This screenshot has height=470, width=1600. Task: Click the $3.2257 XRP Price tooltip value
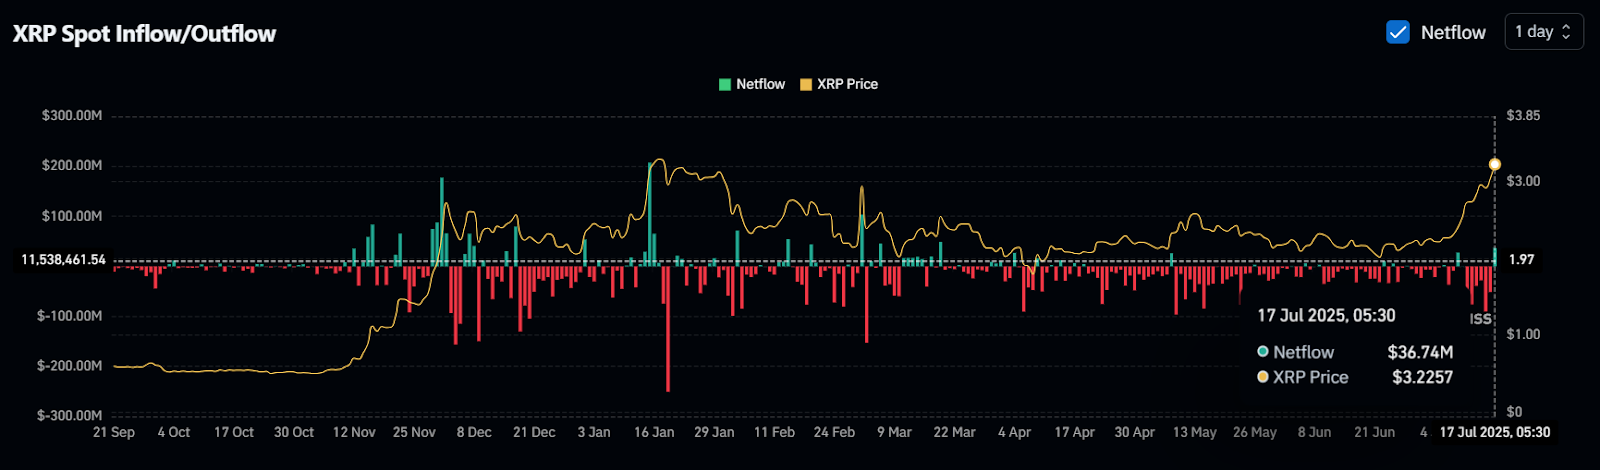pyautogui.click(x=1422, y=377)
